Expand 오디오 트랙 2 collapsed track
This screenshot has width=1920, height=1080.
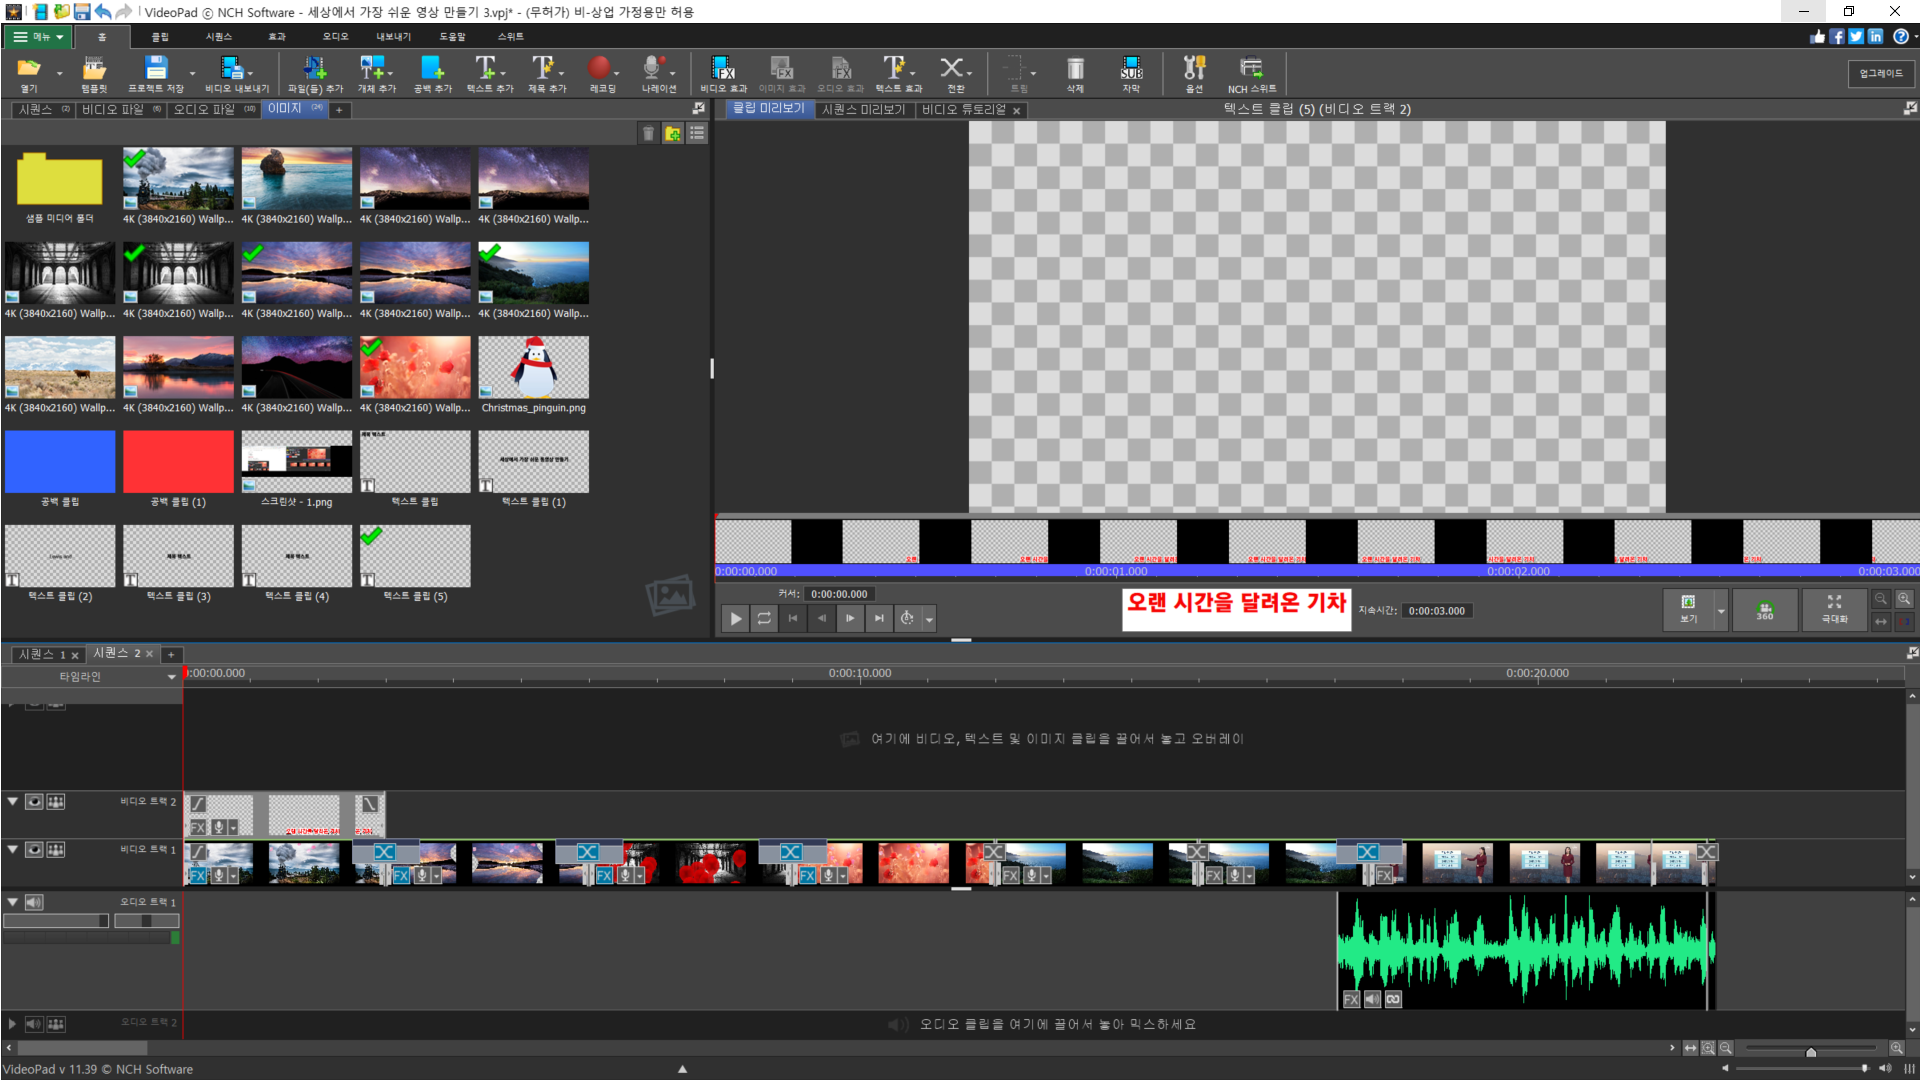(x=13, y=1024)
